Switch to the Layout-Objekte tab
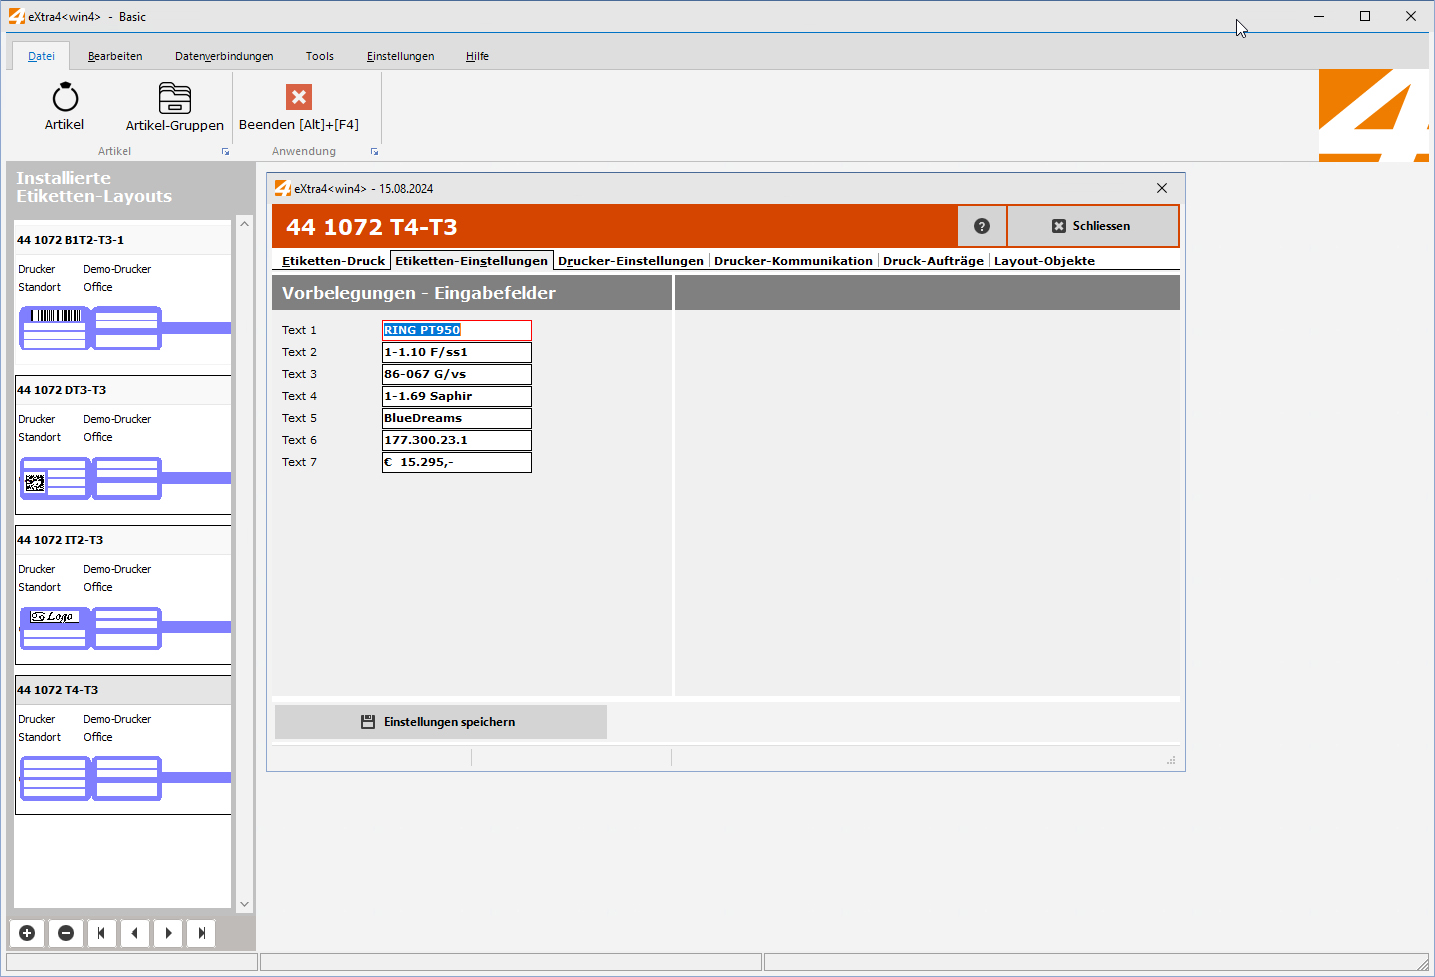Image resolution: width=1435 pixels, height=977 pixels. click(x=1043, y=261)
